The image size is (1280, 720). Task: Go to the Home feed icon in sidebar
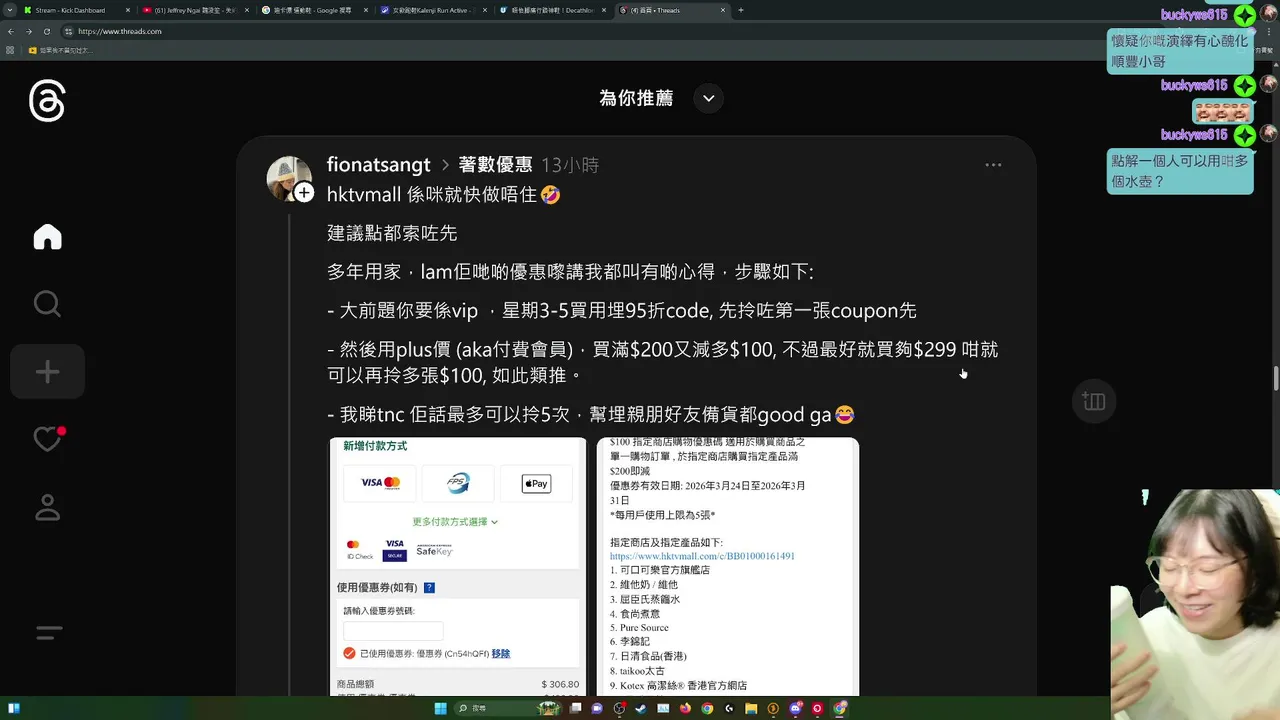coord(47,237)
